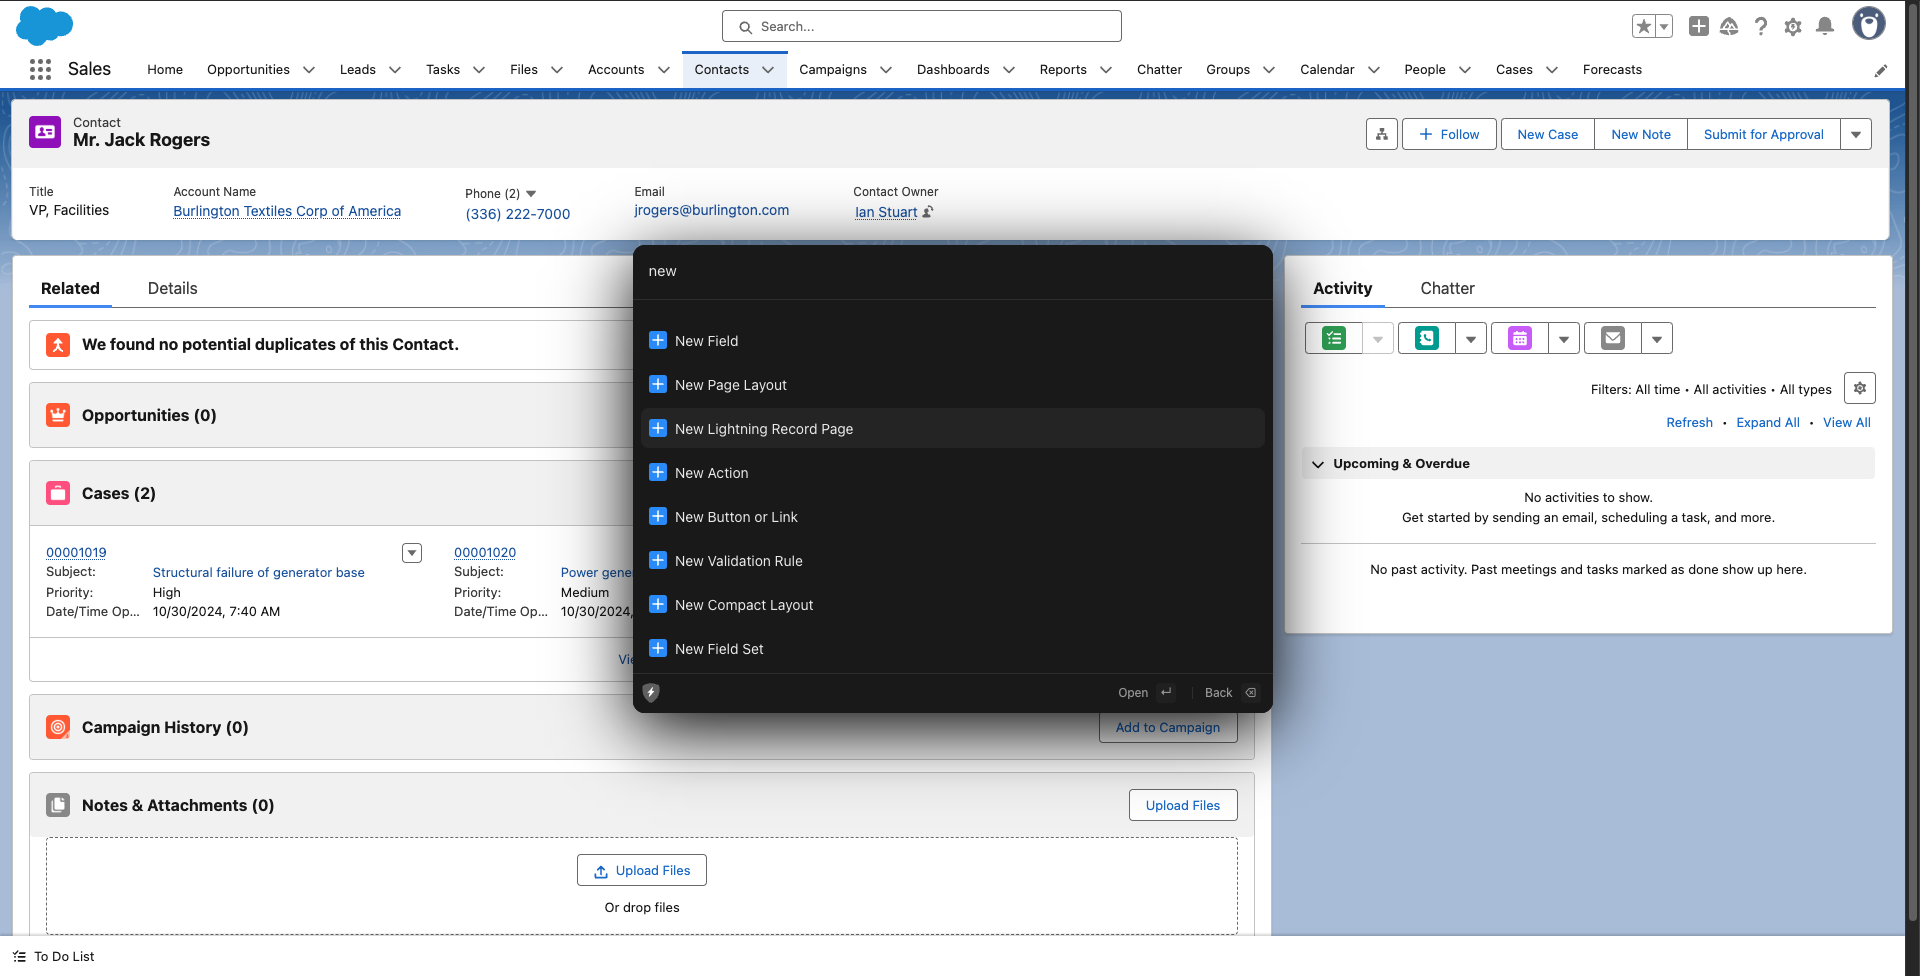Switch to the Details tab
The height and width of the screenshot is (976, 1920).
(x=172, y=288)
